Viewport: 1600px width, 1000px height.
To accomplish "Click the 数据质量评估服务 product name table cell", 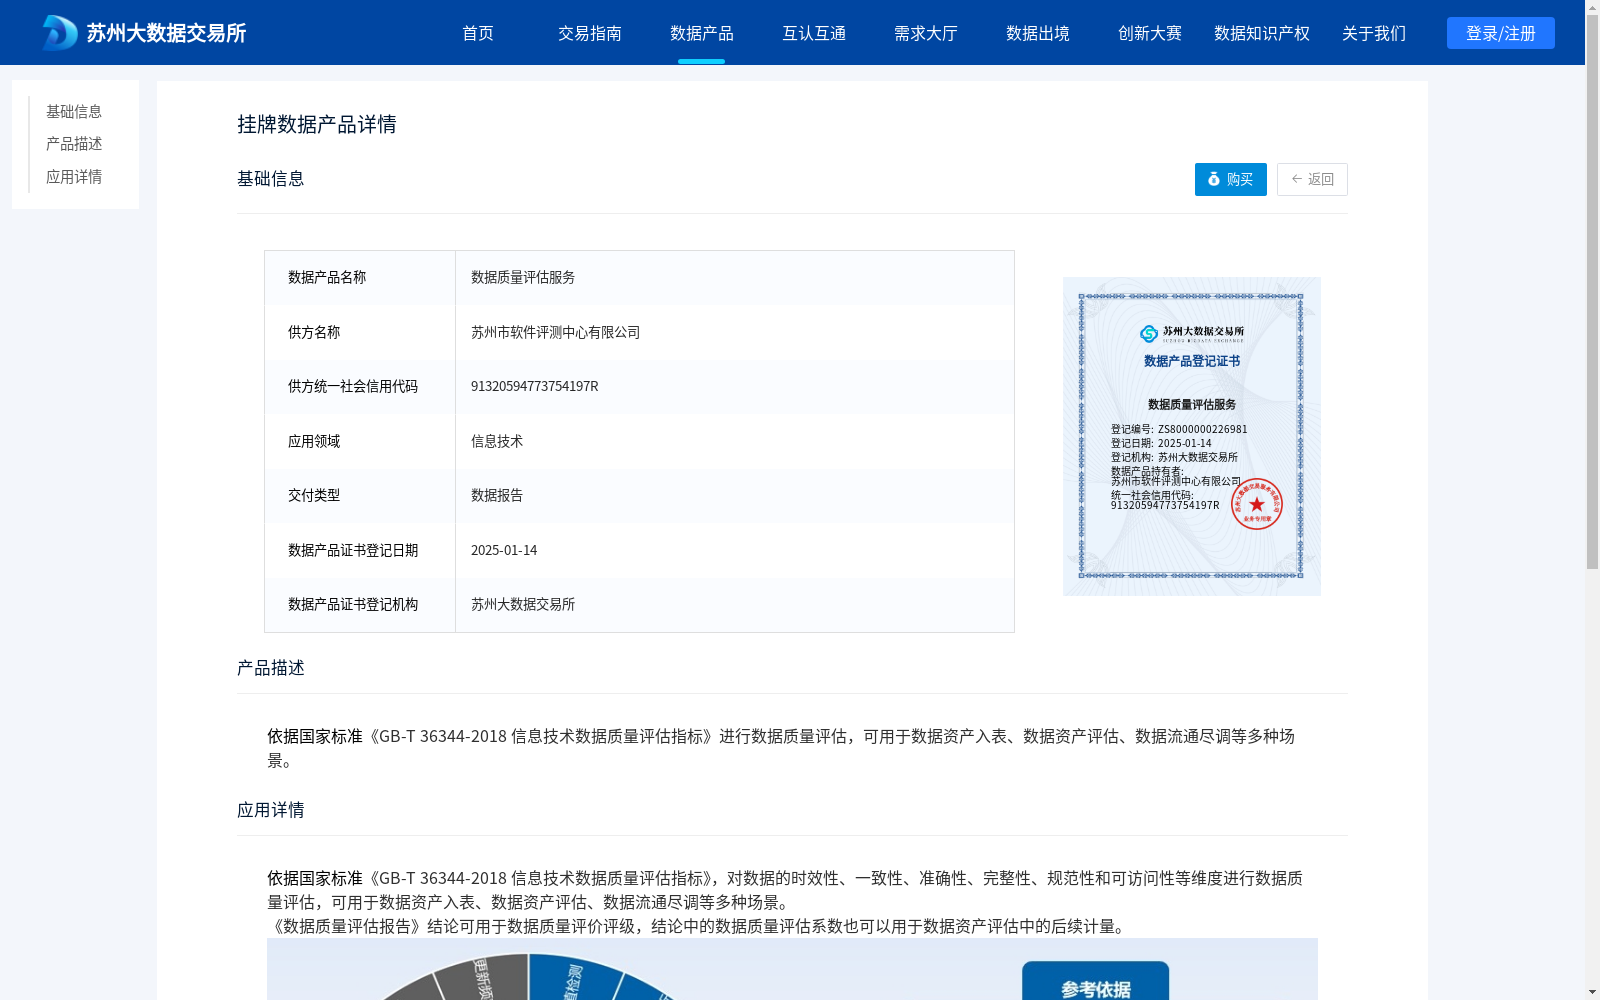I will [x=734, y=277].
